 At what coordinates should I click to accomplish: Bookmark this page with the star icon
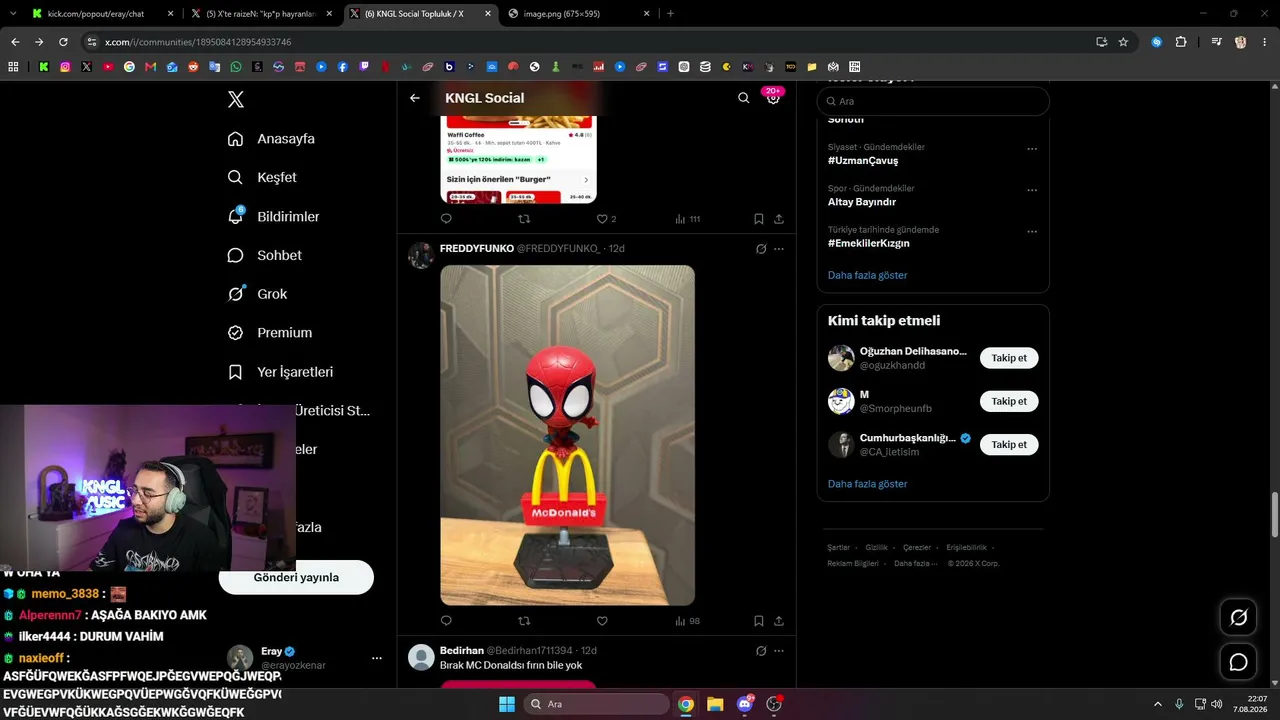click(1123, 42)
